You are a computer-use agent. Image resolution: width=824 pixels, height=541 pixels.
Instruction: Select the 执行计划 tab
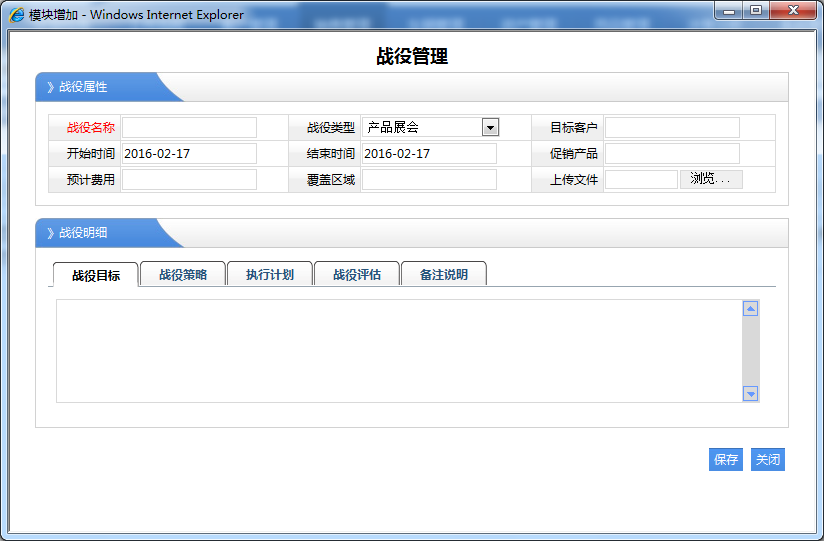pyautogui.click(x=270, y=274)
